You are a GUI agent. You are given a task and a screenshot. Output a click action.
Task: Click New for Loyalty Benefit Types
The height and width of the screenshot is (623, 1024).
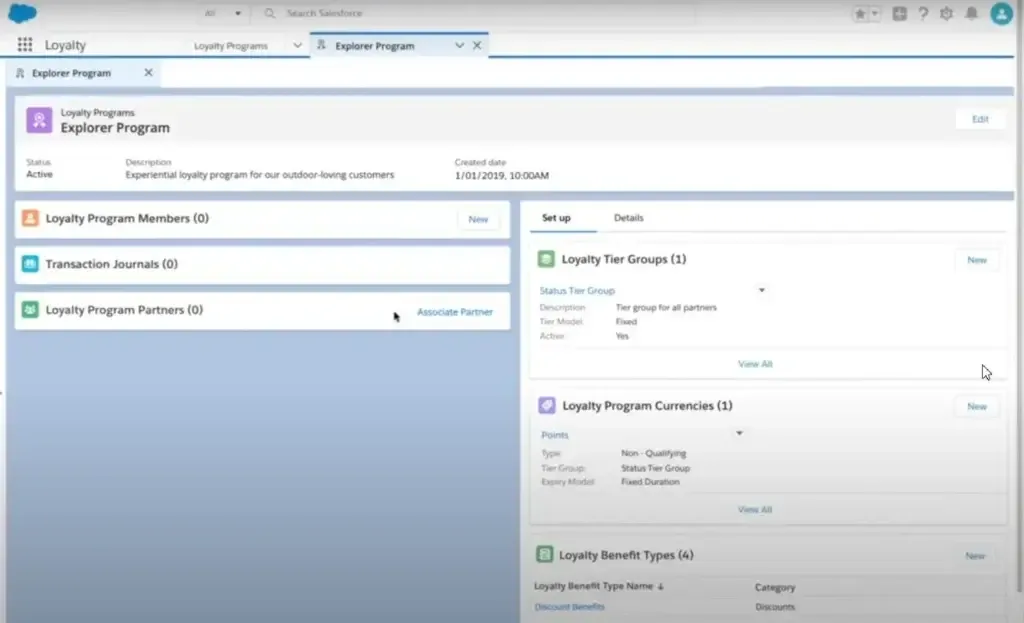(x=975, y=556)
